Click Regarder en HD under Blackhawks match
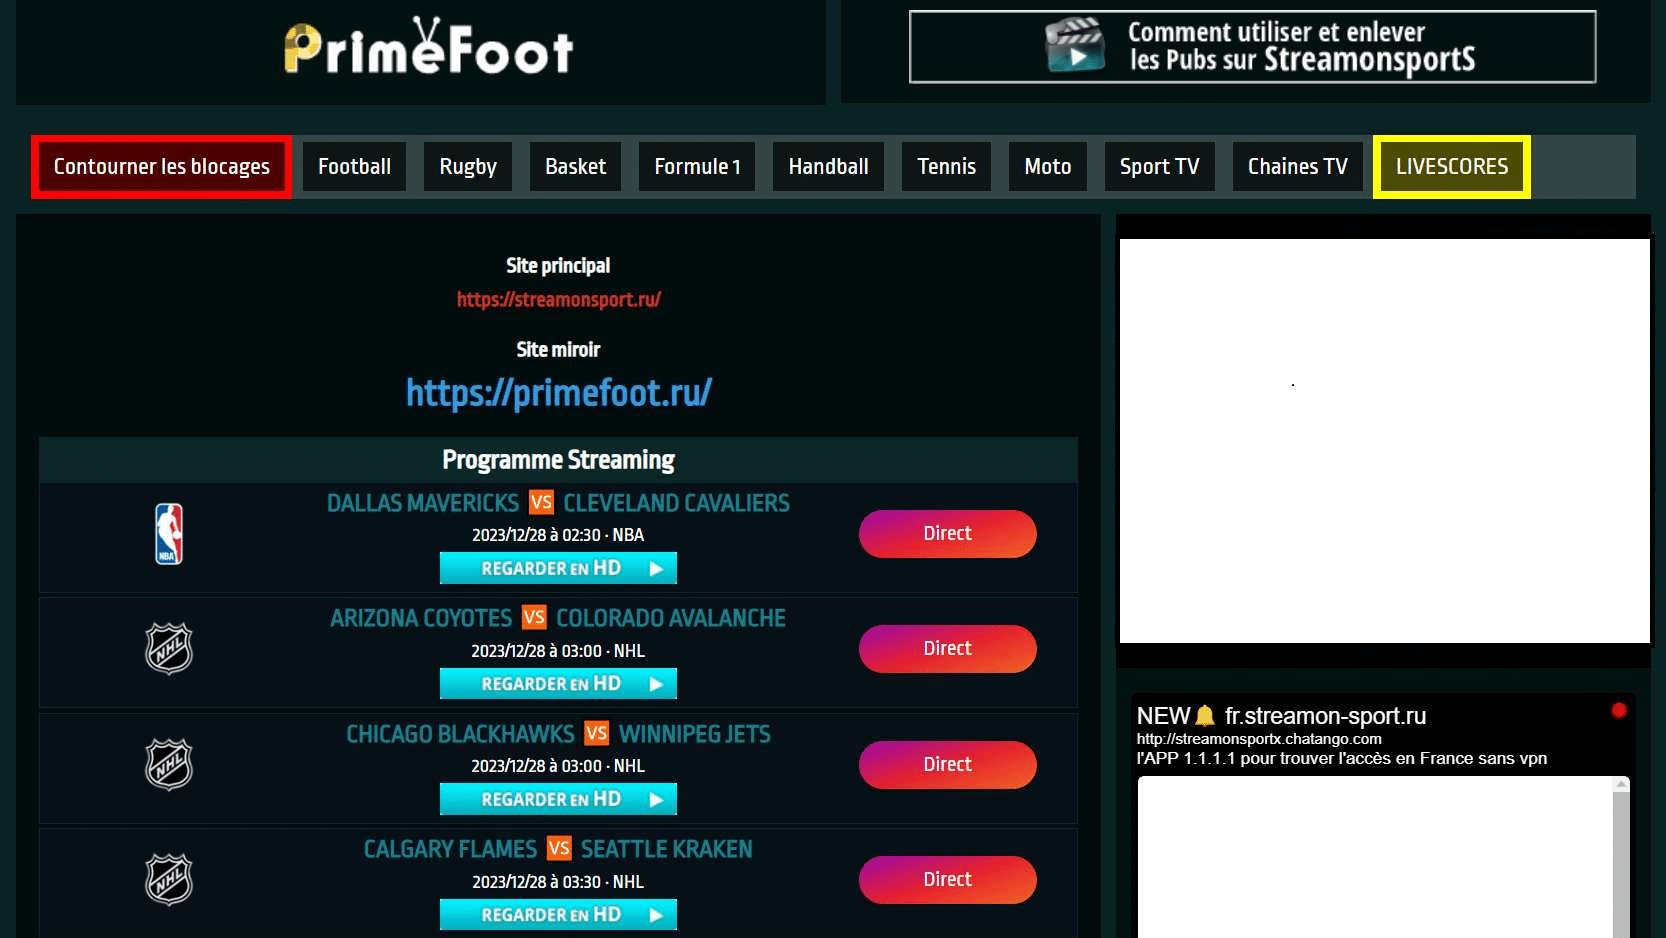 (x=558, y=799)
